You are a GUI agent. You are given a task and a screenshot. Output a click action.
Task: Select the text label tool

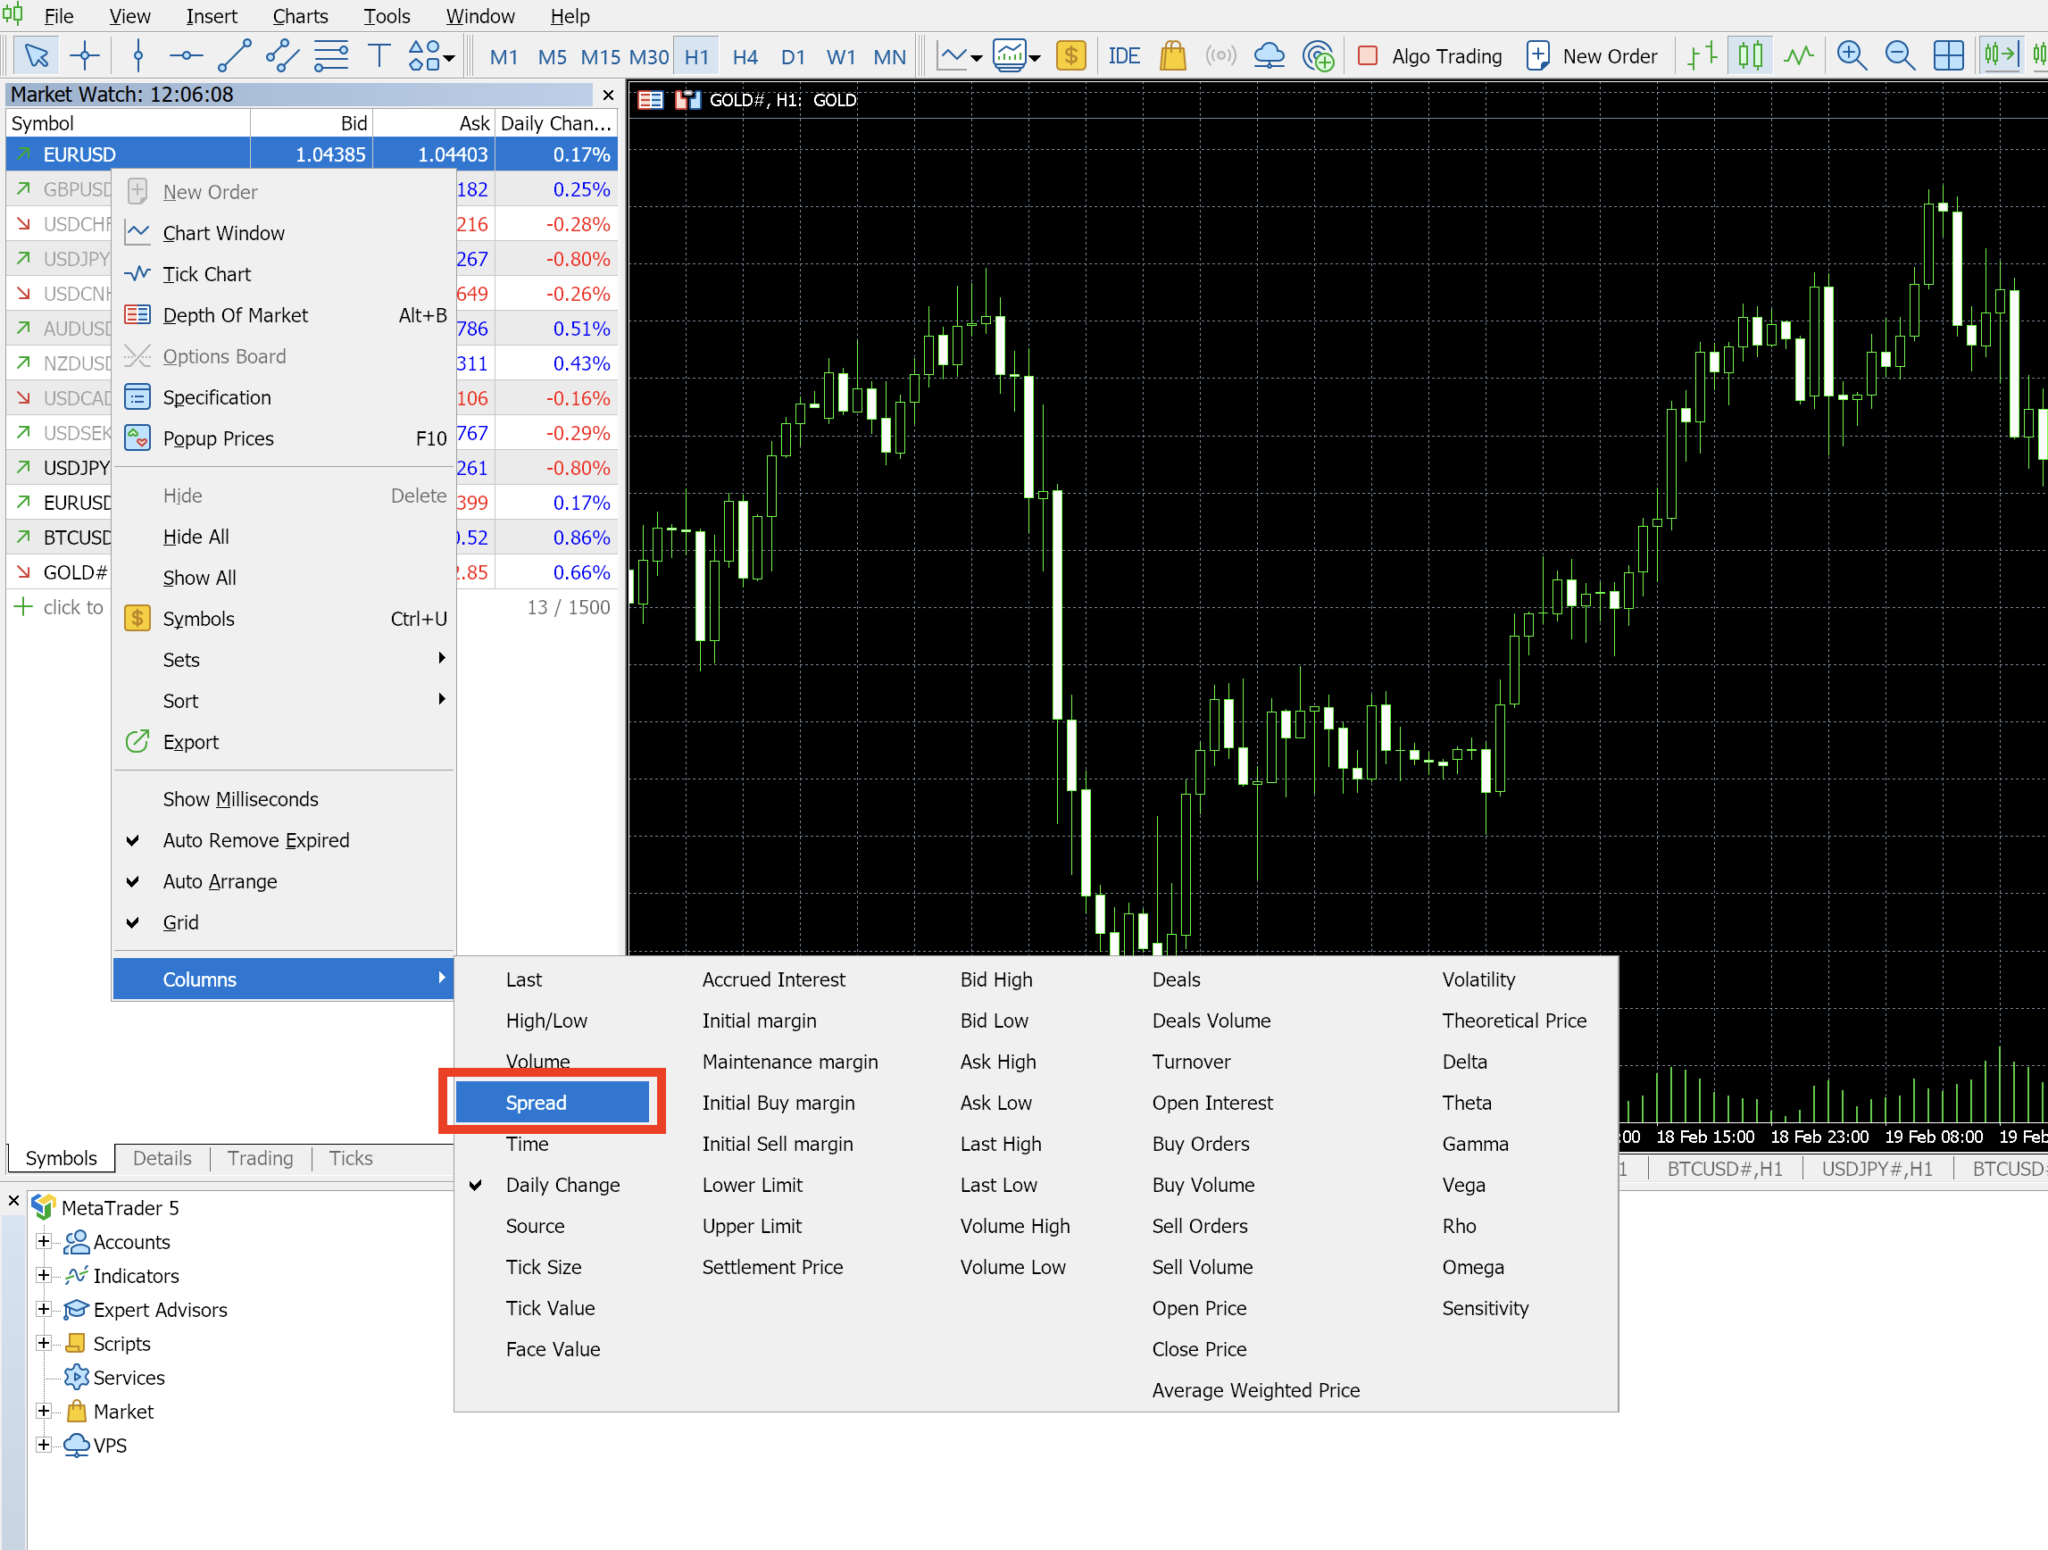coord(379,56)
